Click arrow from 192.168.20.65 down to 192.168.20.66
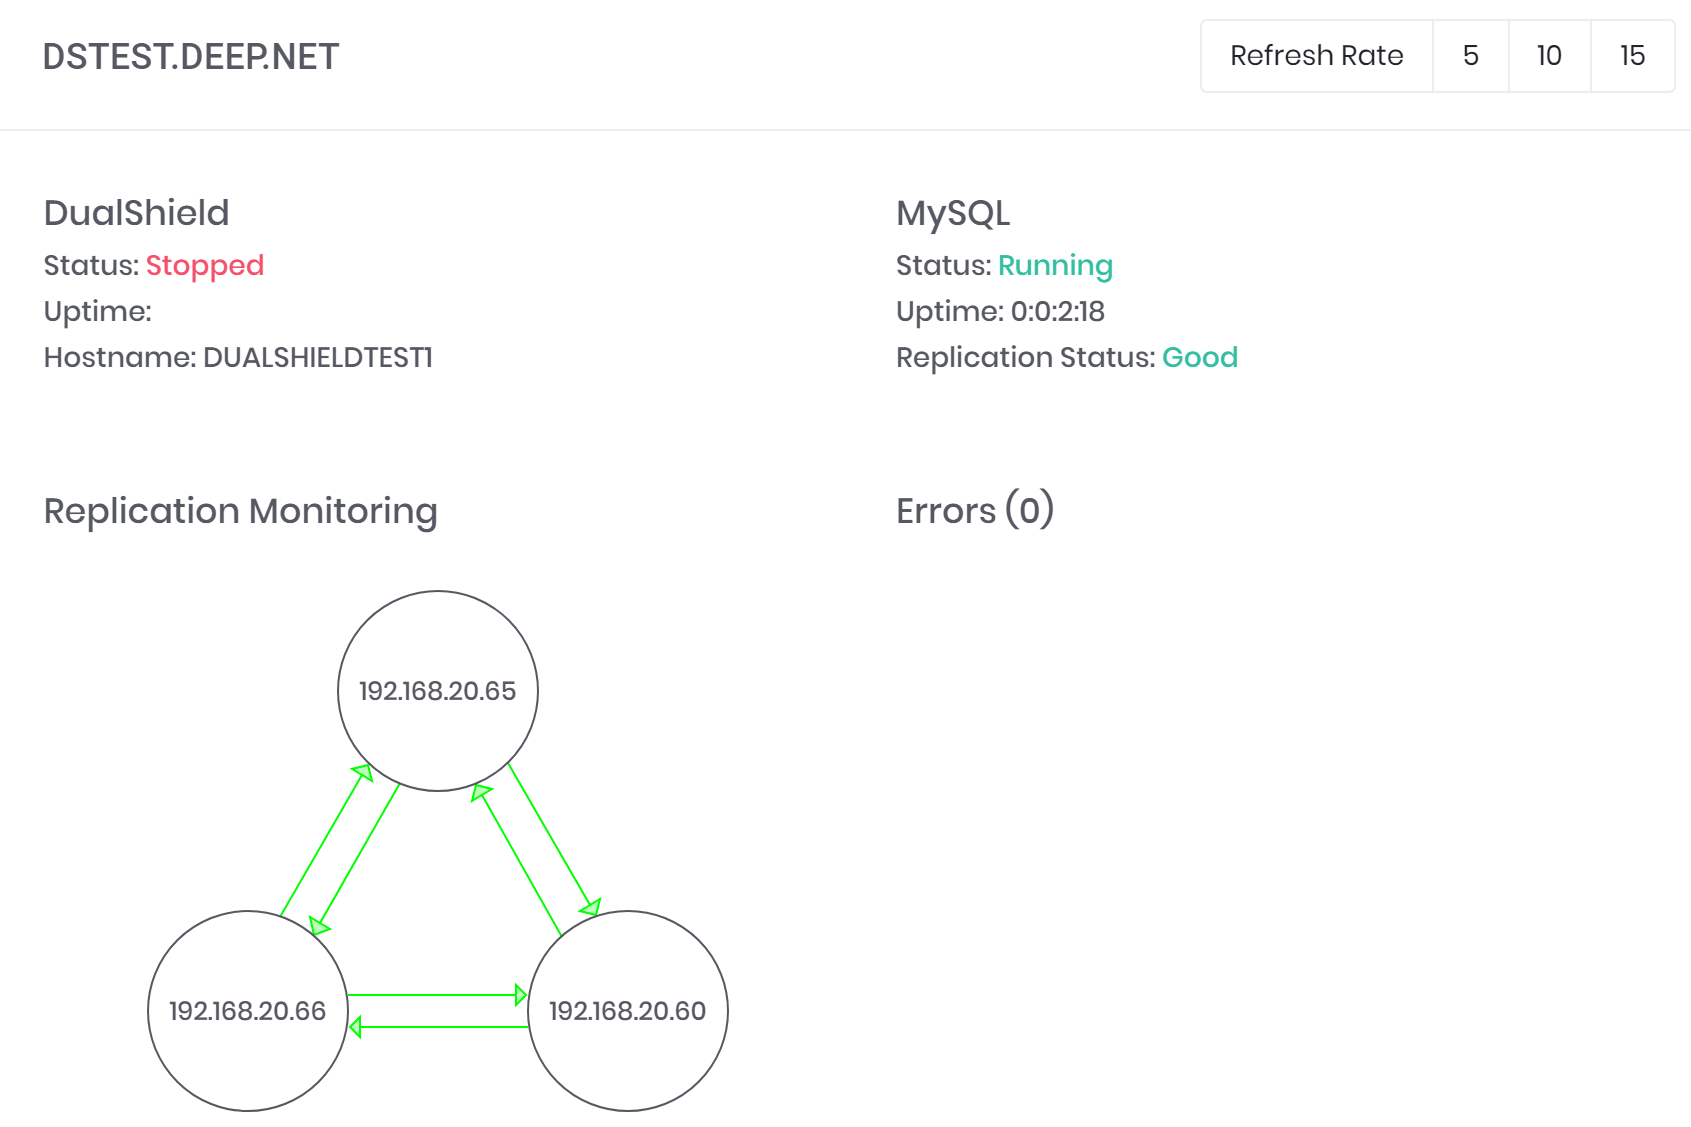This screenshot has height=1127, width=1691. coord(358,856)
